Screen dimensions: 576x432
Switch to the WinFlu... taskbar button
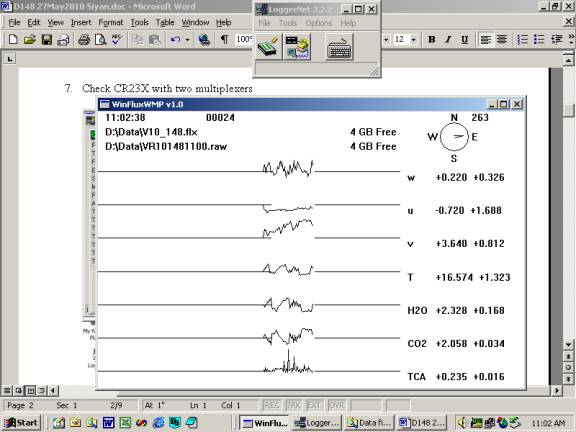264,423
